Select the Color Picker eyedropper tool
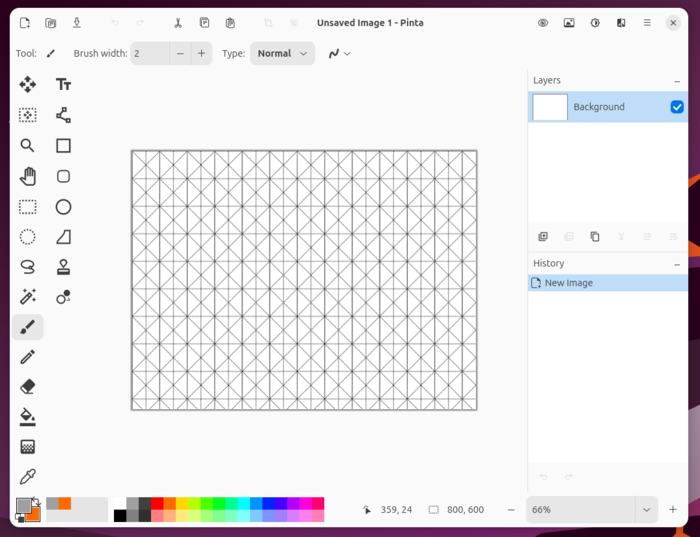This screenshot has height=537, width=700. click(28, 477)
